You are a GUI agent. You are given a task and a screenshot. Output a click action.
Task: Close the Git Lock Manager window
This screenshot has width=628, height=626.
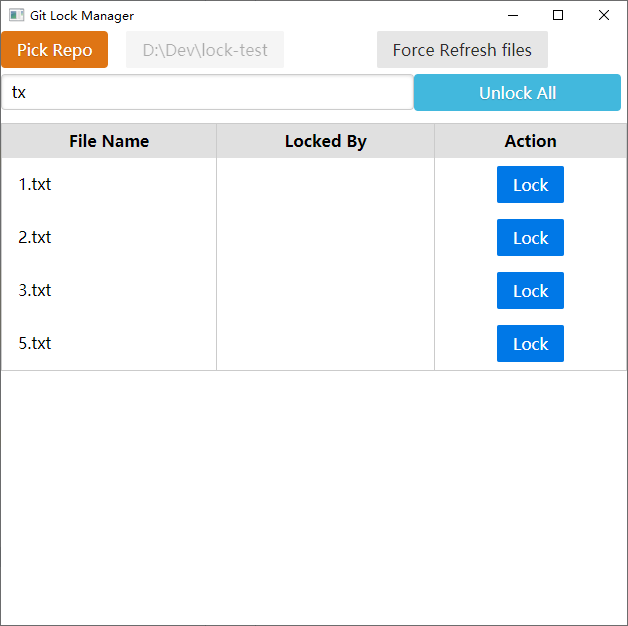click(604, 15)
